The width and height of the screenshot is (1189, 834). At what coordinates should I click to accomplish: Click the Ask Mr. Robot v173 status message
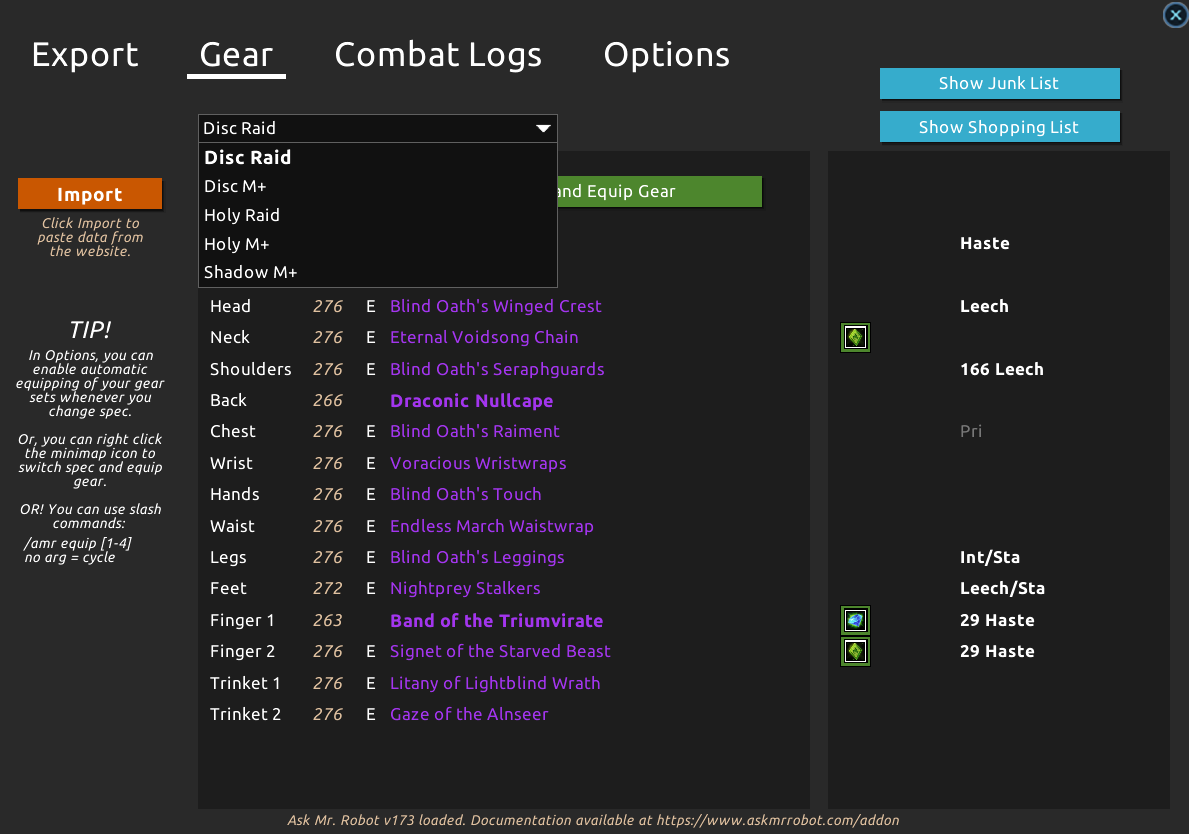coord(593,820)
